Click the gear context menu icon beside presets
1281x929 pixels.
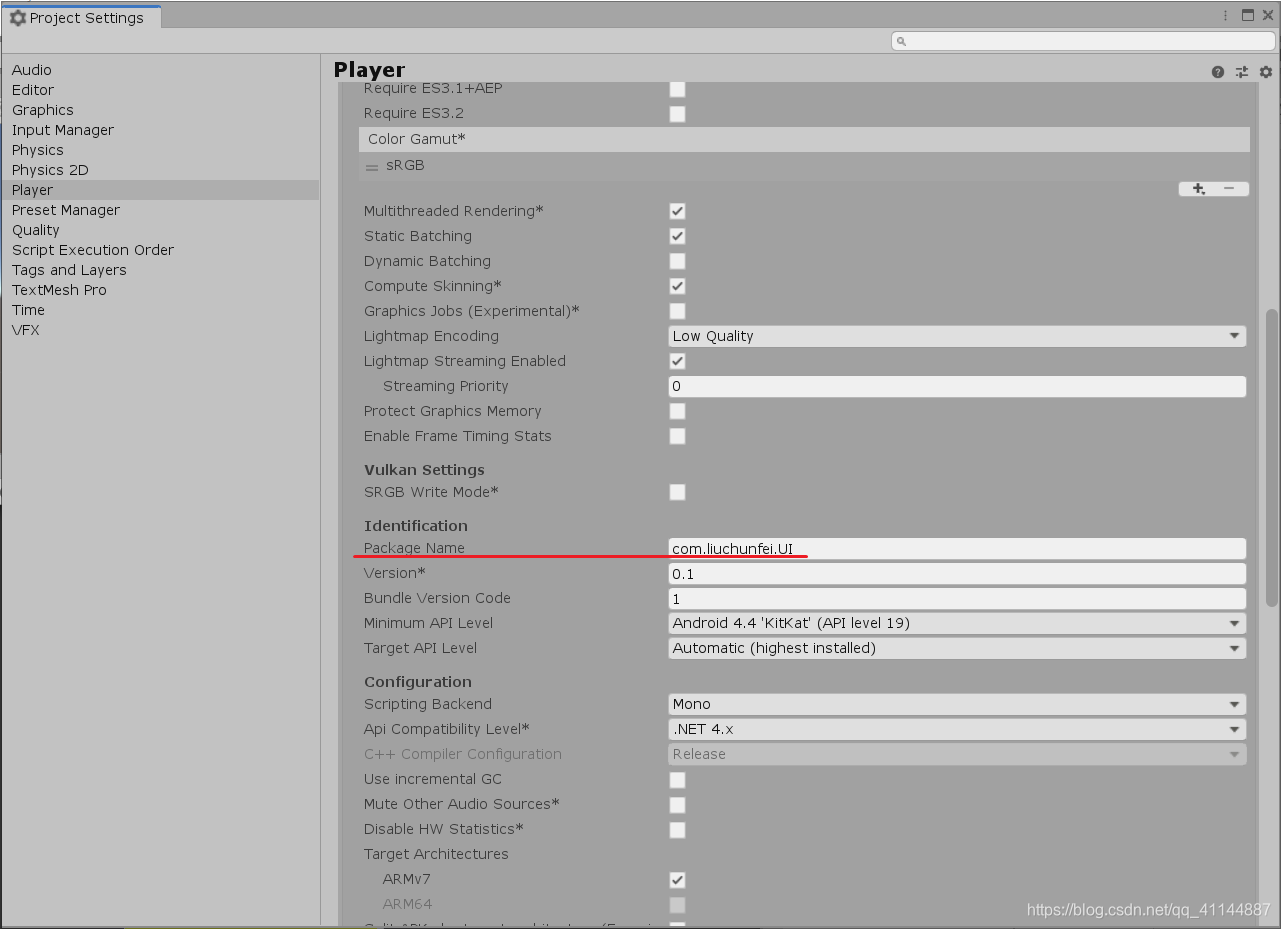point(1265,71)
